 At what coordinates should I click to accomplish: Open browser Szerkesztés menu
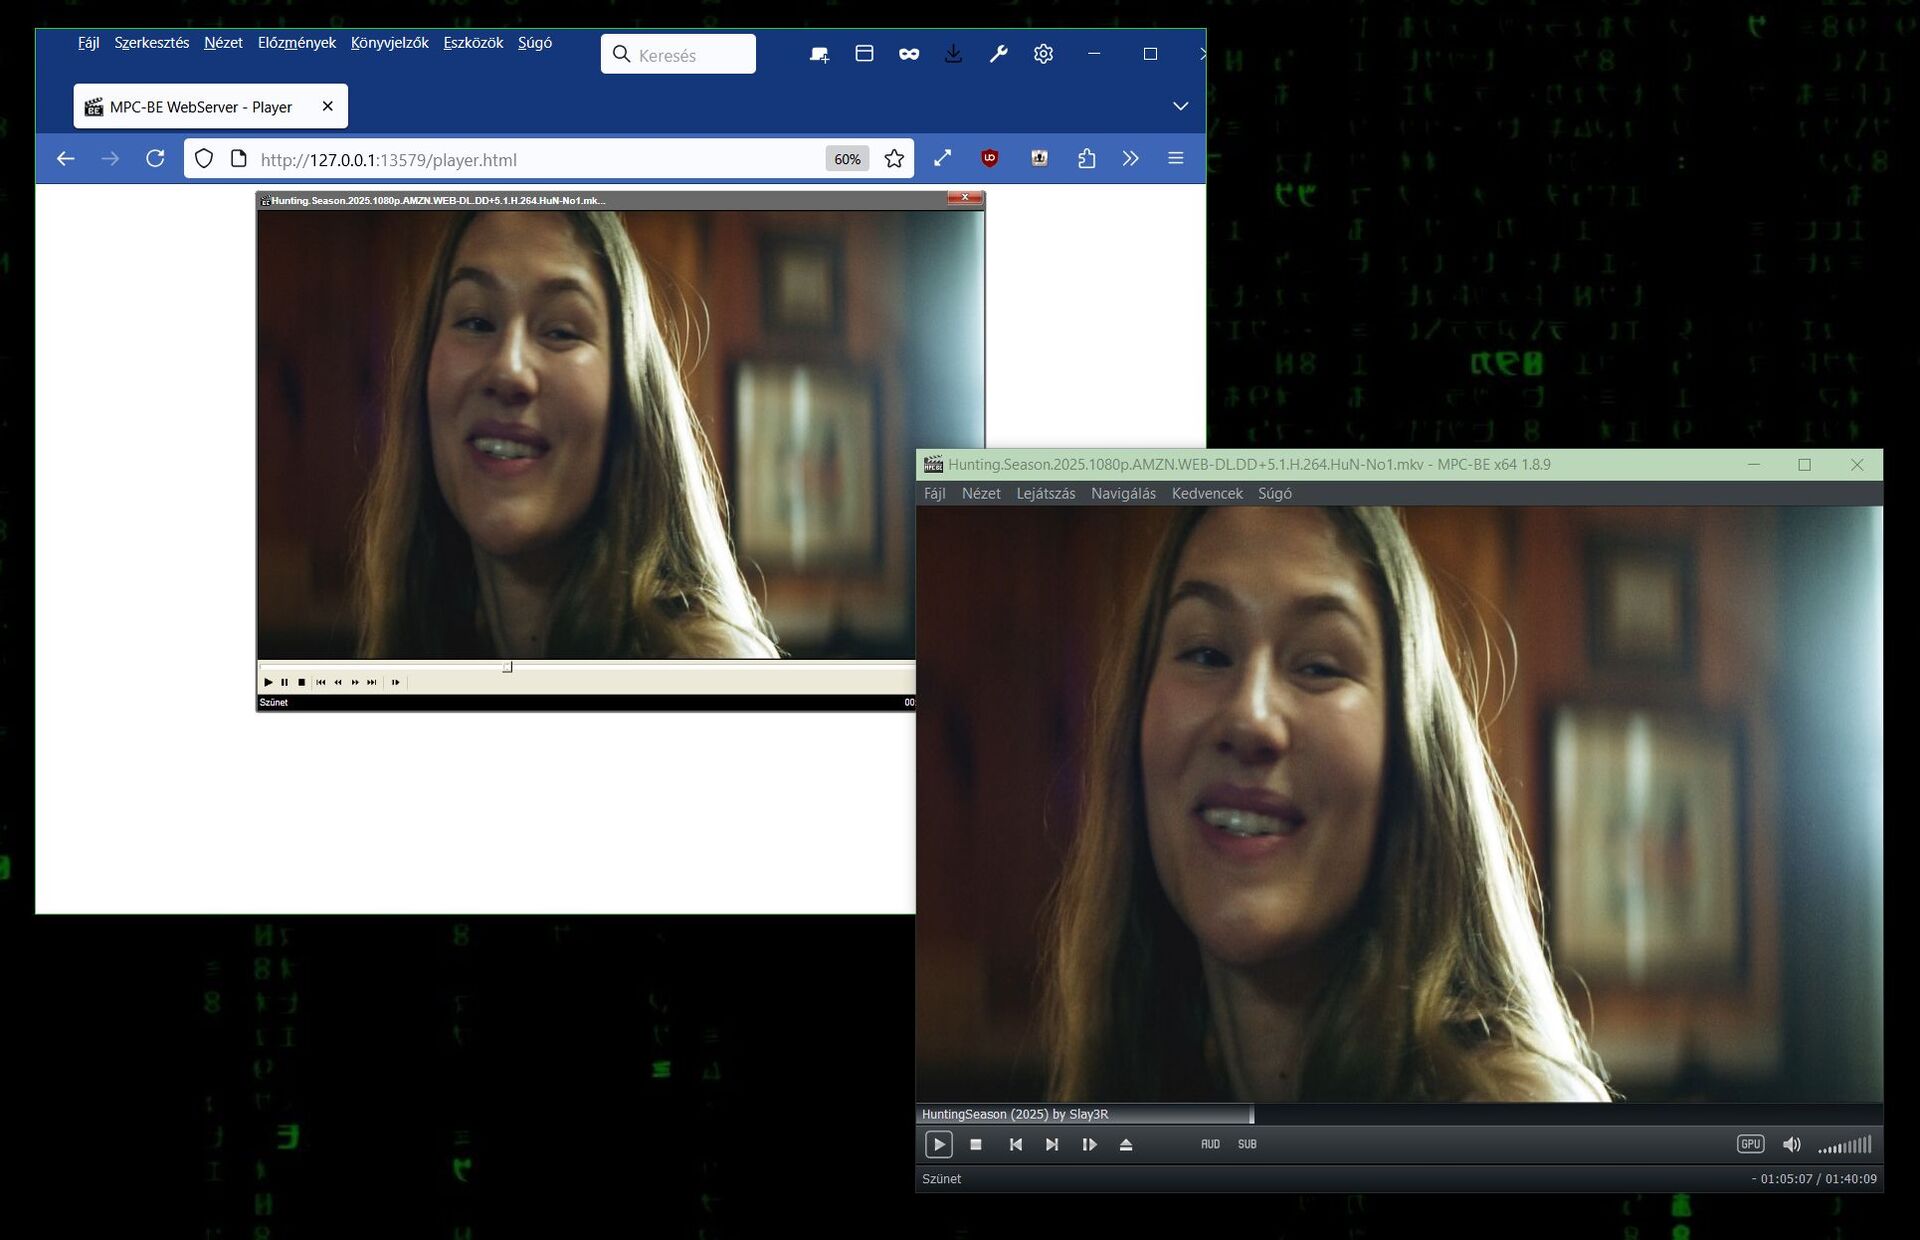152,42
